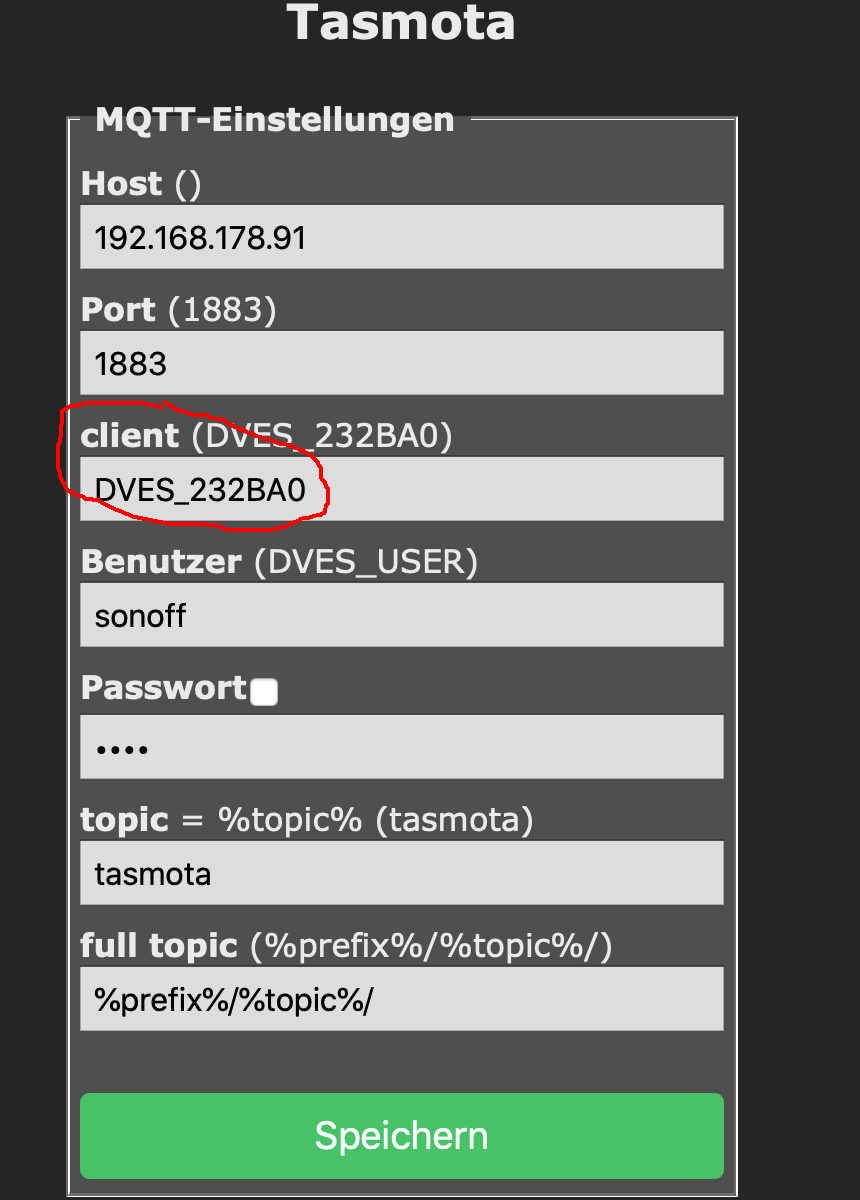
Task: Click the MQTT-Einstellungen section legend
Action: click(274, 120)
